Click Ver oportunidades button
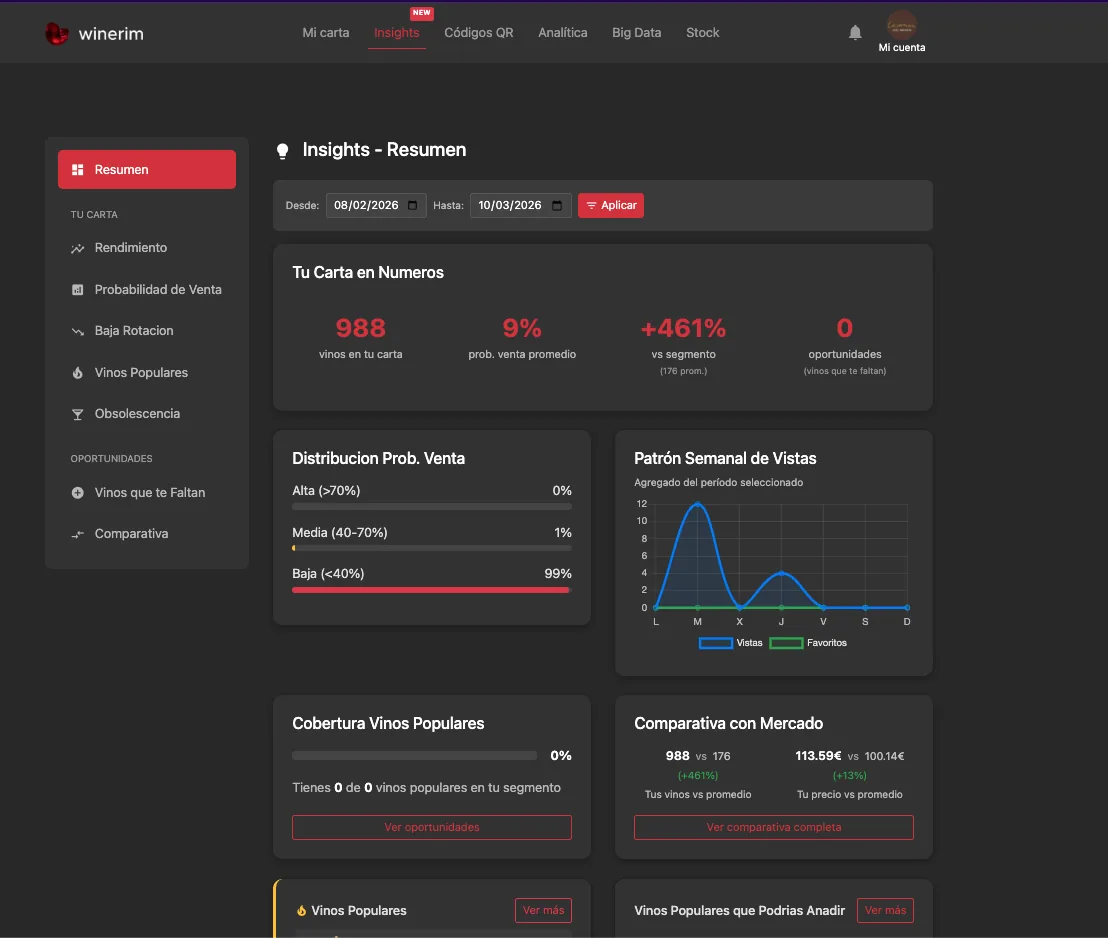 point(432,828)
